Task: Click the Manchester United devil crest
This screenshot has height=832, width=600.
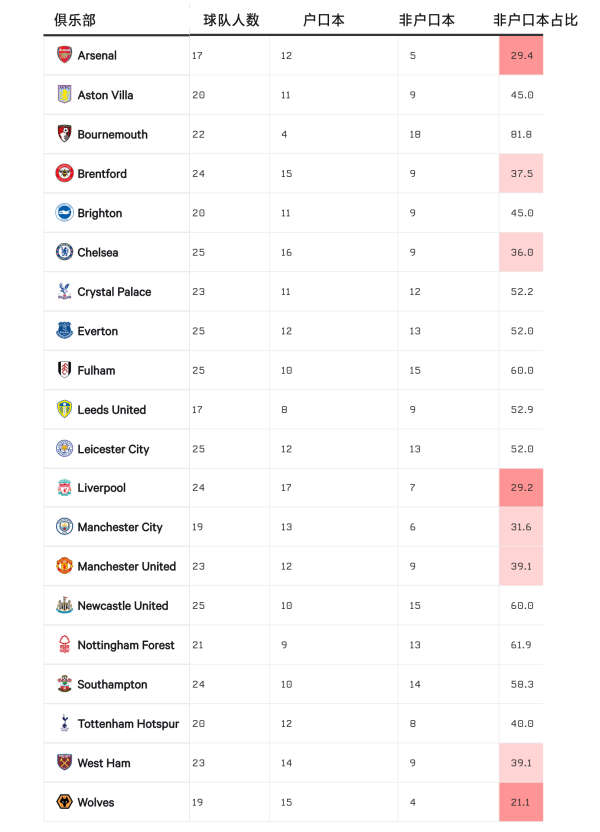Action: (64, 566)
